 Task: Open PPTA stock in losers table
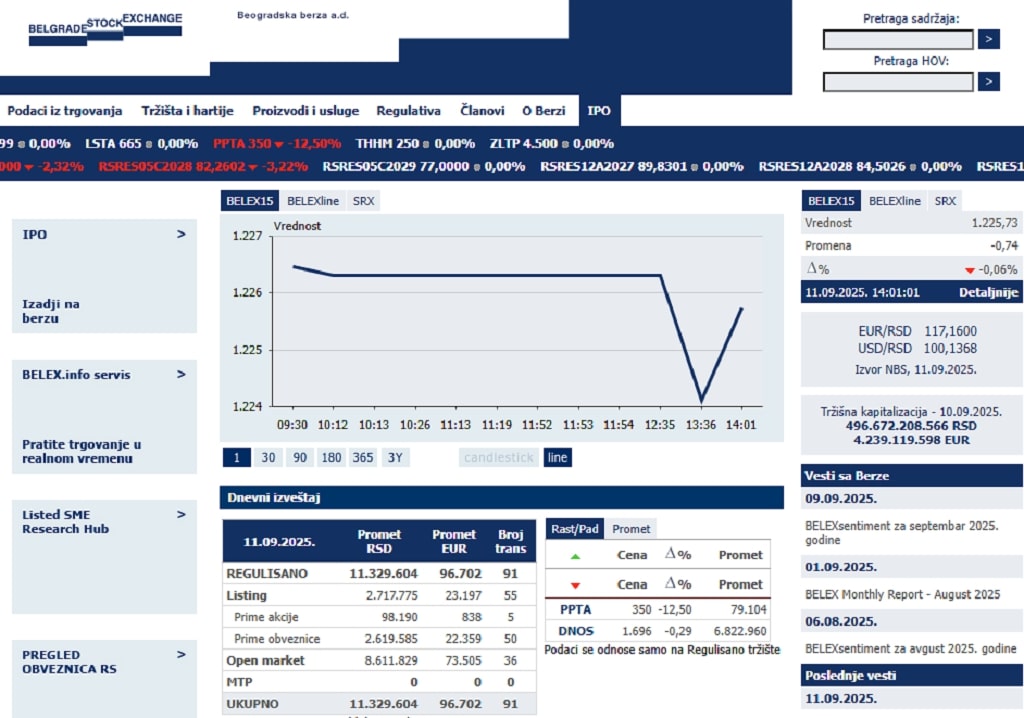coord(575,609)
